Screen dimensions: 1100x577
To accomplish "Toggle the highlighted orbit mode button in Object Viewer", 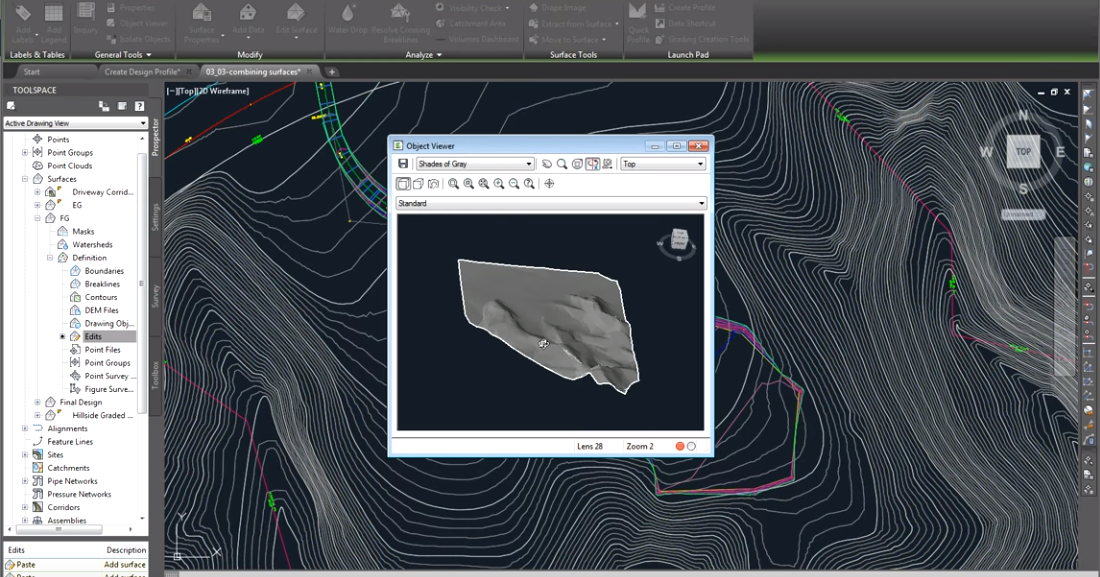I will click(592, 164).
